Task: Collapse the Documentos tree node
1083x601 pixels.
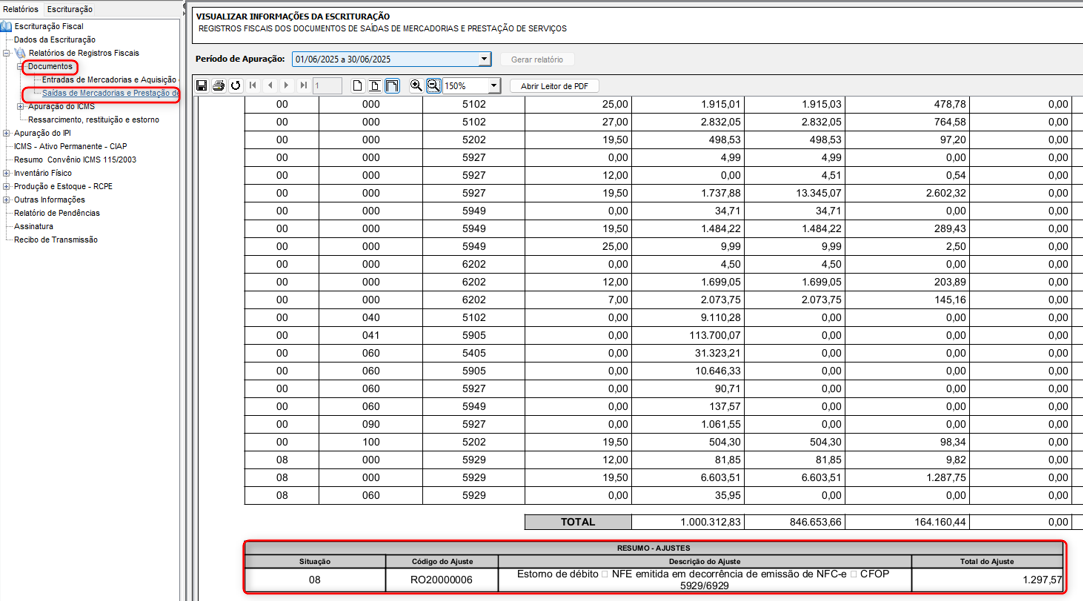Action: (20, 67)
